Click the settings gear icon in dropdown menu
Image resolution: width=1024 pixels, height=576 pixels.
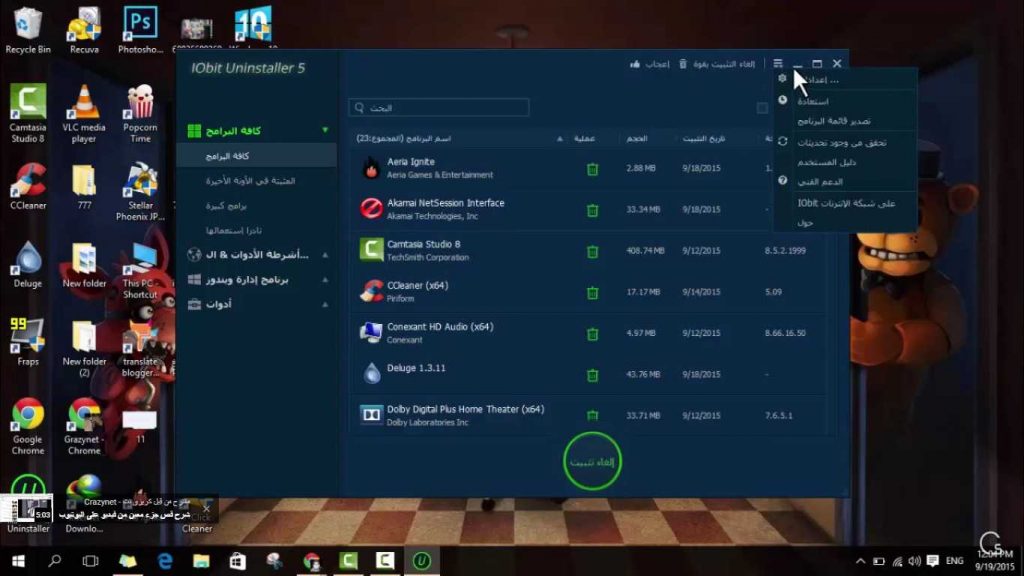point(782,79)
